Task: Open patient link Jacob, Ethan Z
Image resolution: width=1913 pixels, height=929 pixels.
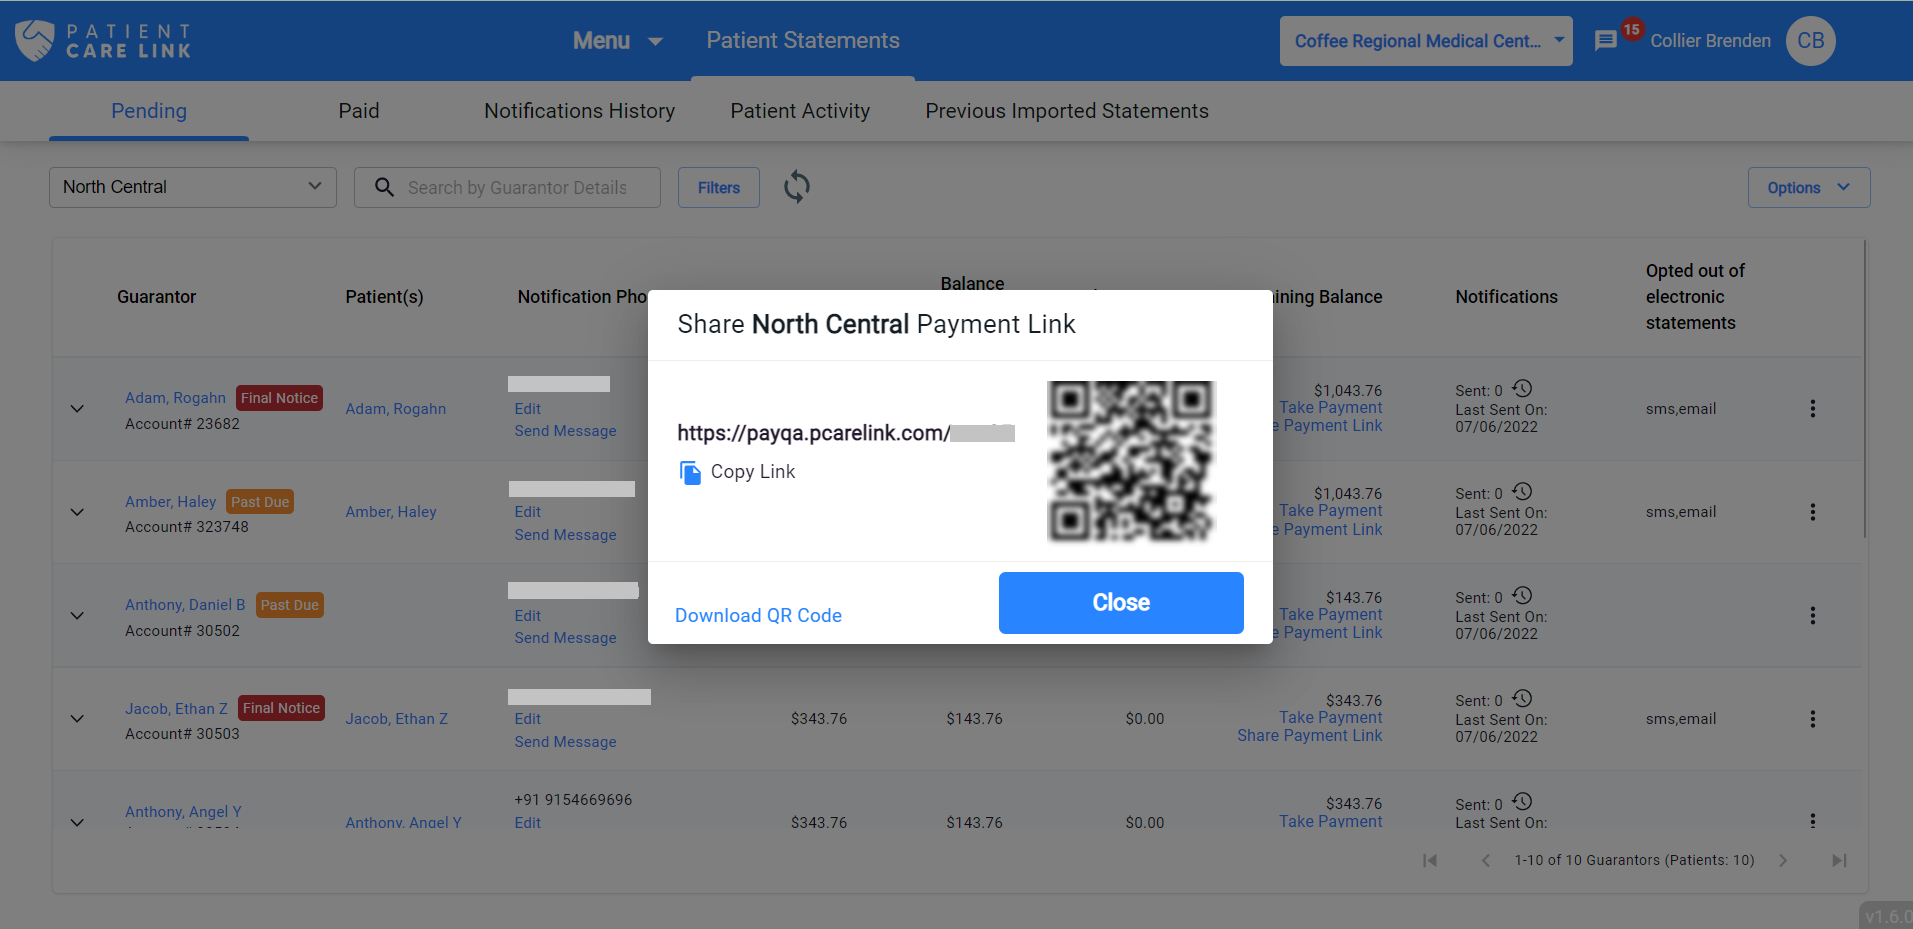Action: (x=397, y=719)
